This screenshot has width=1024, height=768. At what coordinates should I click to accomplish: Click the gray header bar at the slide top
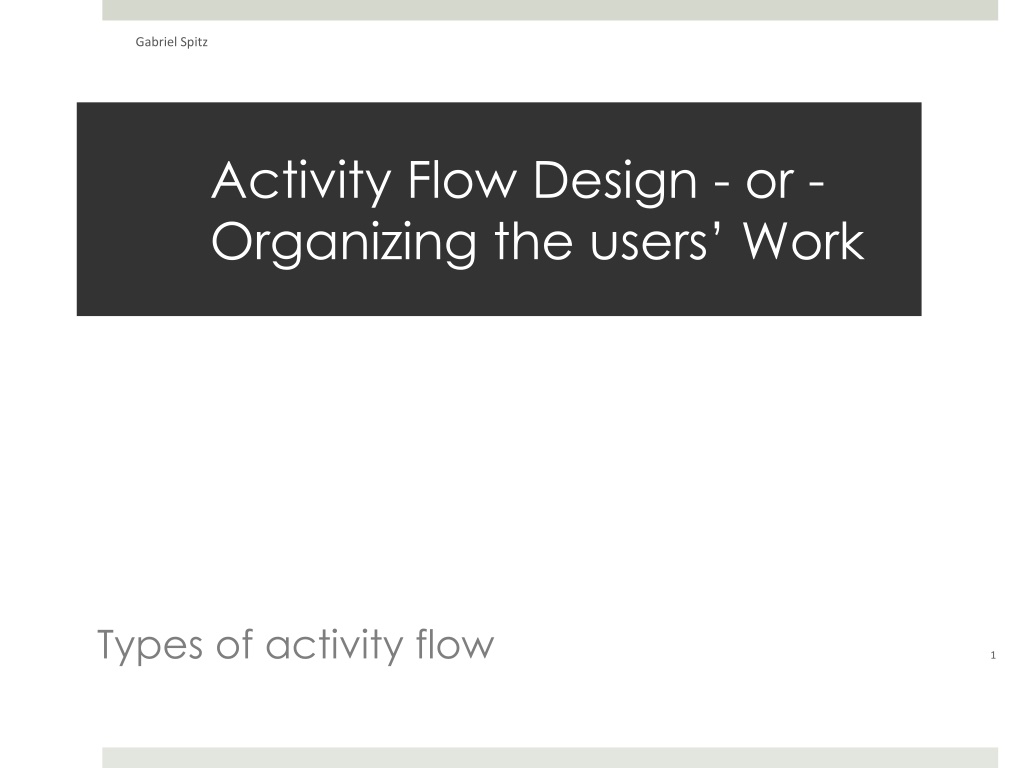(x=550, y=10)
